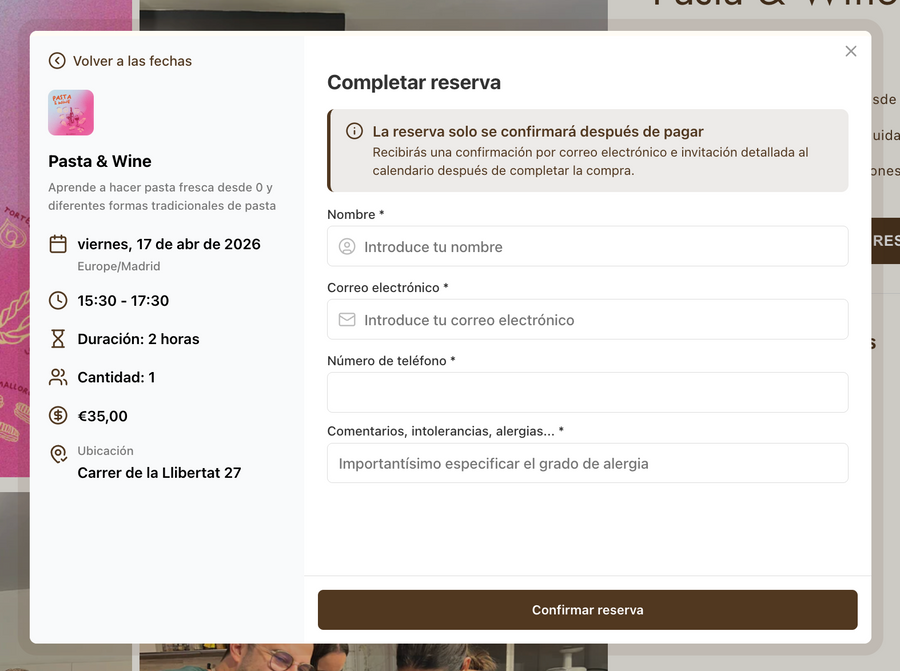Focus the Número de teléfono input field

[588, 393]
